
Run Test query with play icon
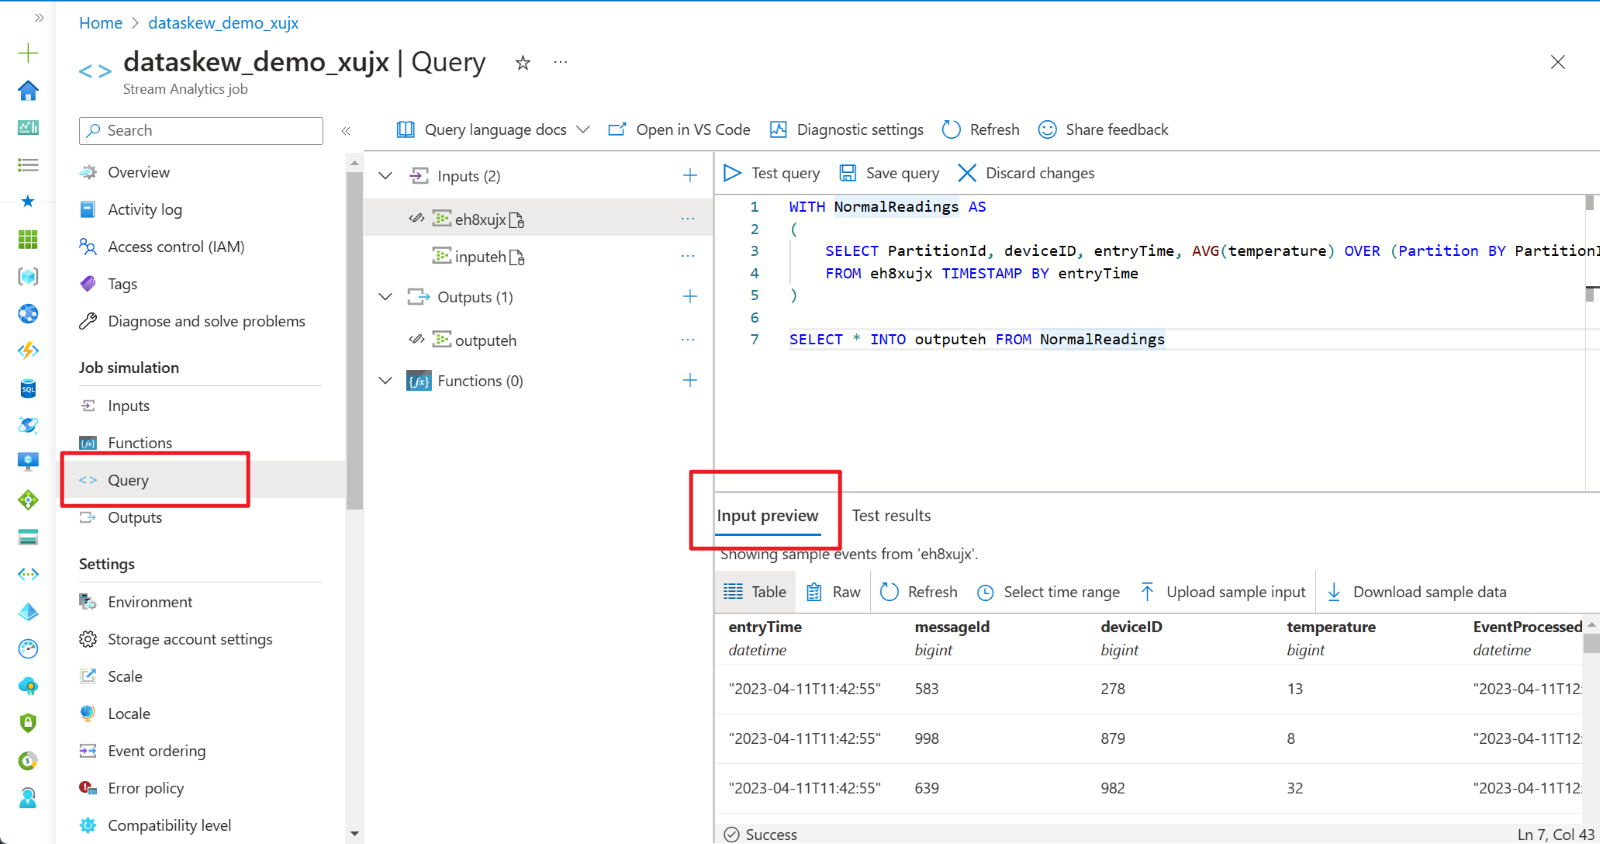click(732, 173)
